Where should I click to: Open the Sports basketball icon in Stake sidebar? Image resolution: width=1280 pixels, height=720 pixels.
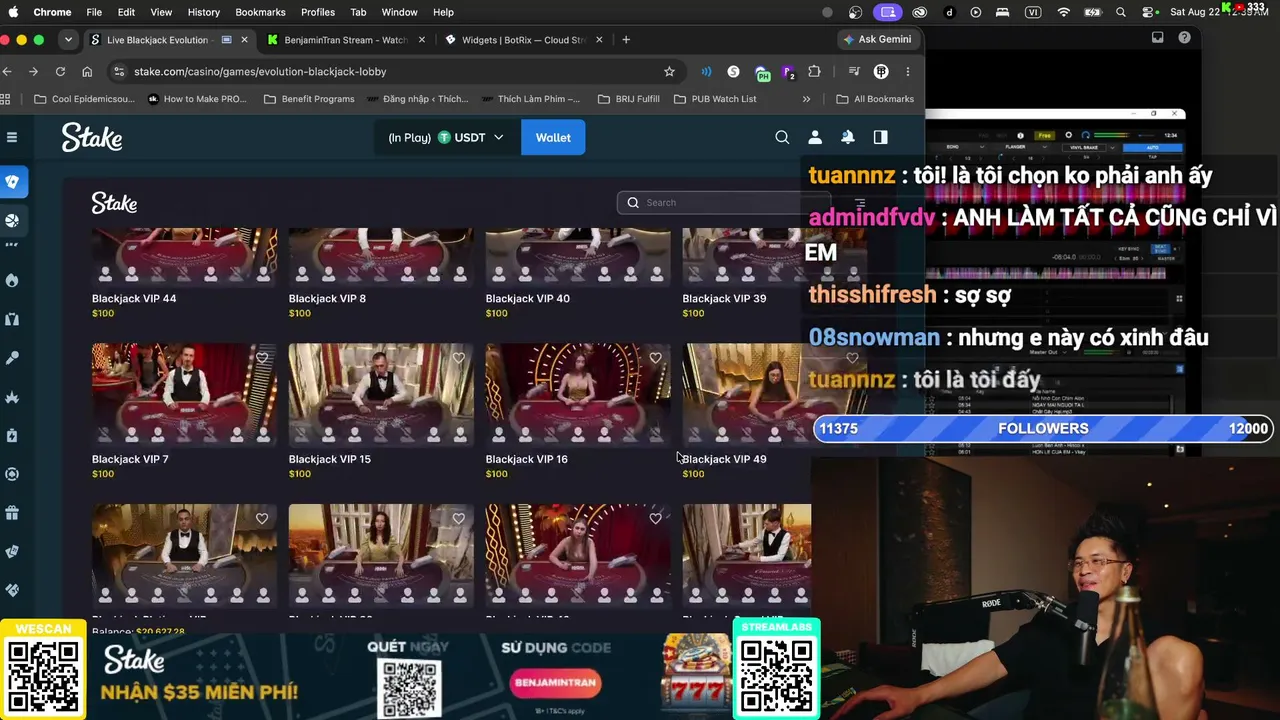point(12,220)
